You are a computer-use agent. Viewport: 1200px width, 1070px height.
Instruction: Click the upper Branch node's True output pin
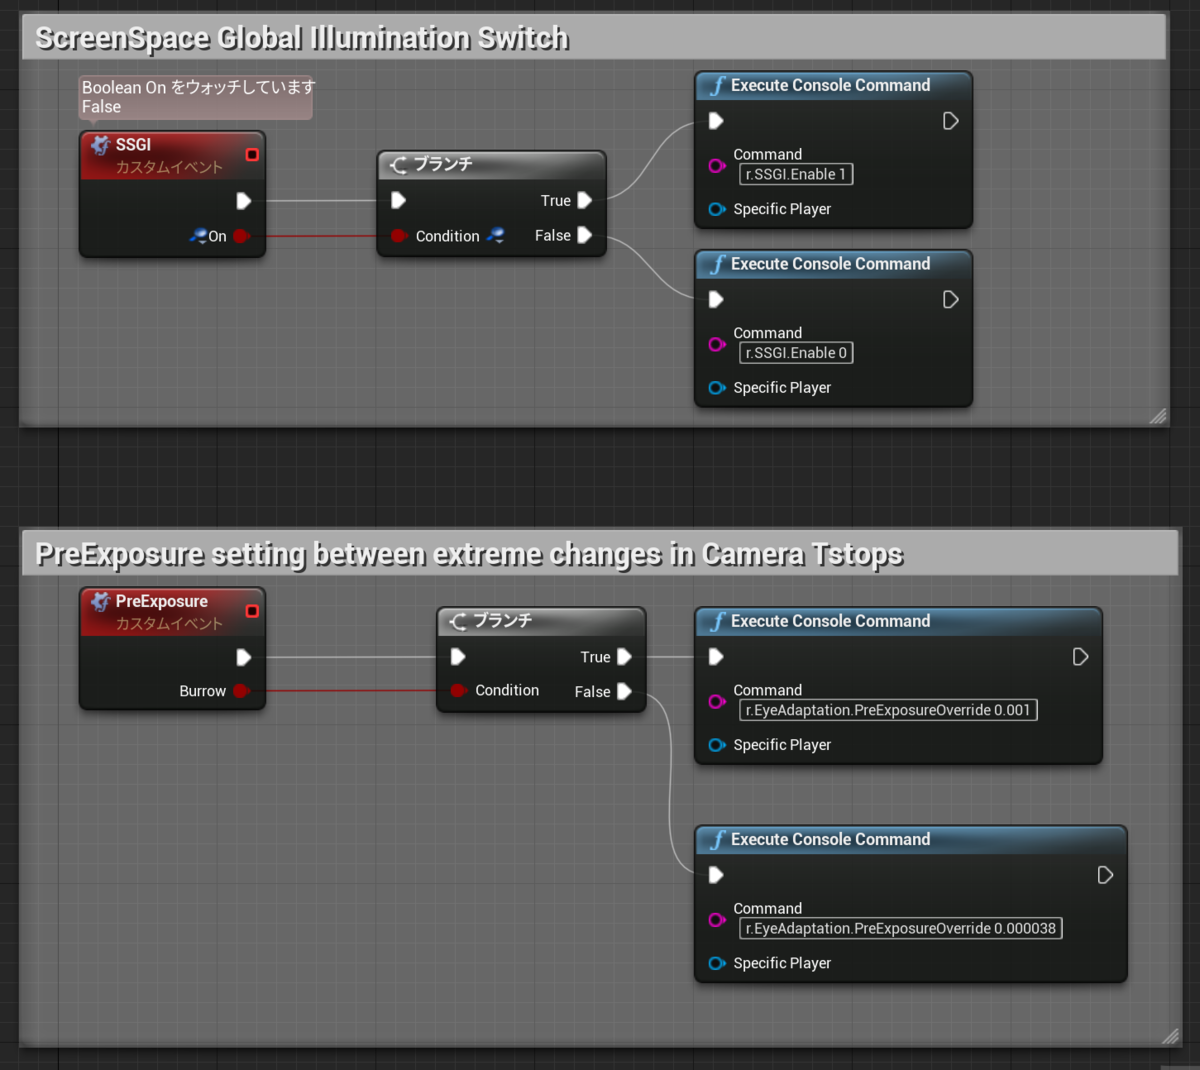pos(585,200)
